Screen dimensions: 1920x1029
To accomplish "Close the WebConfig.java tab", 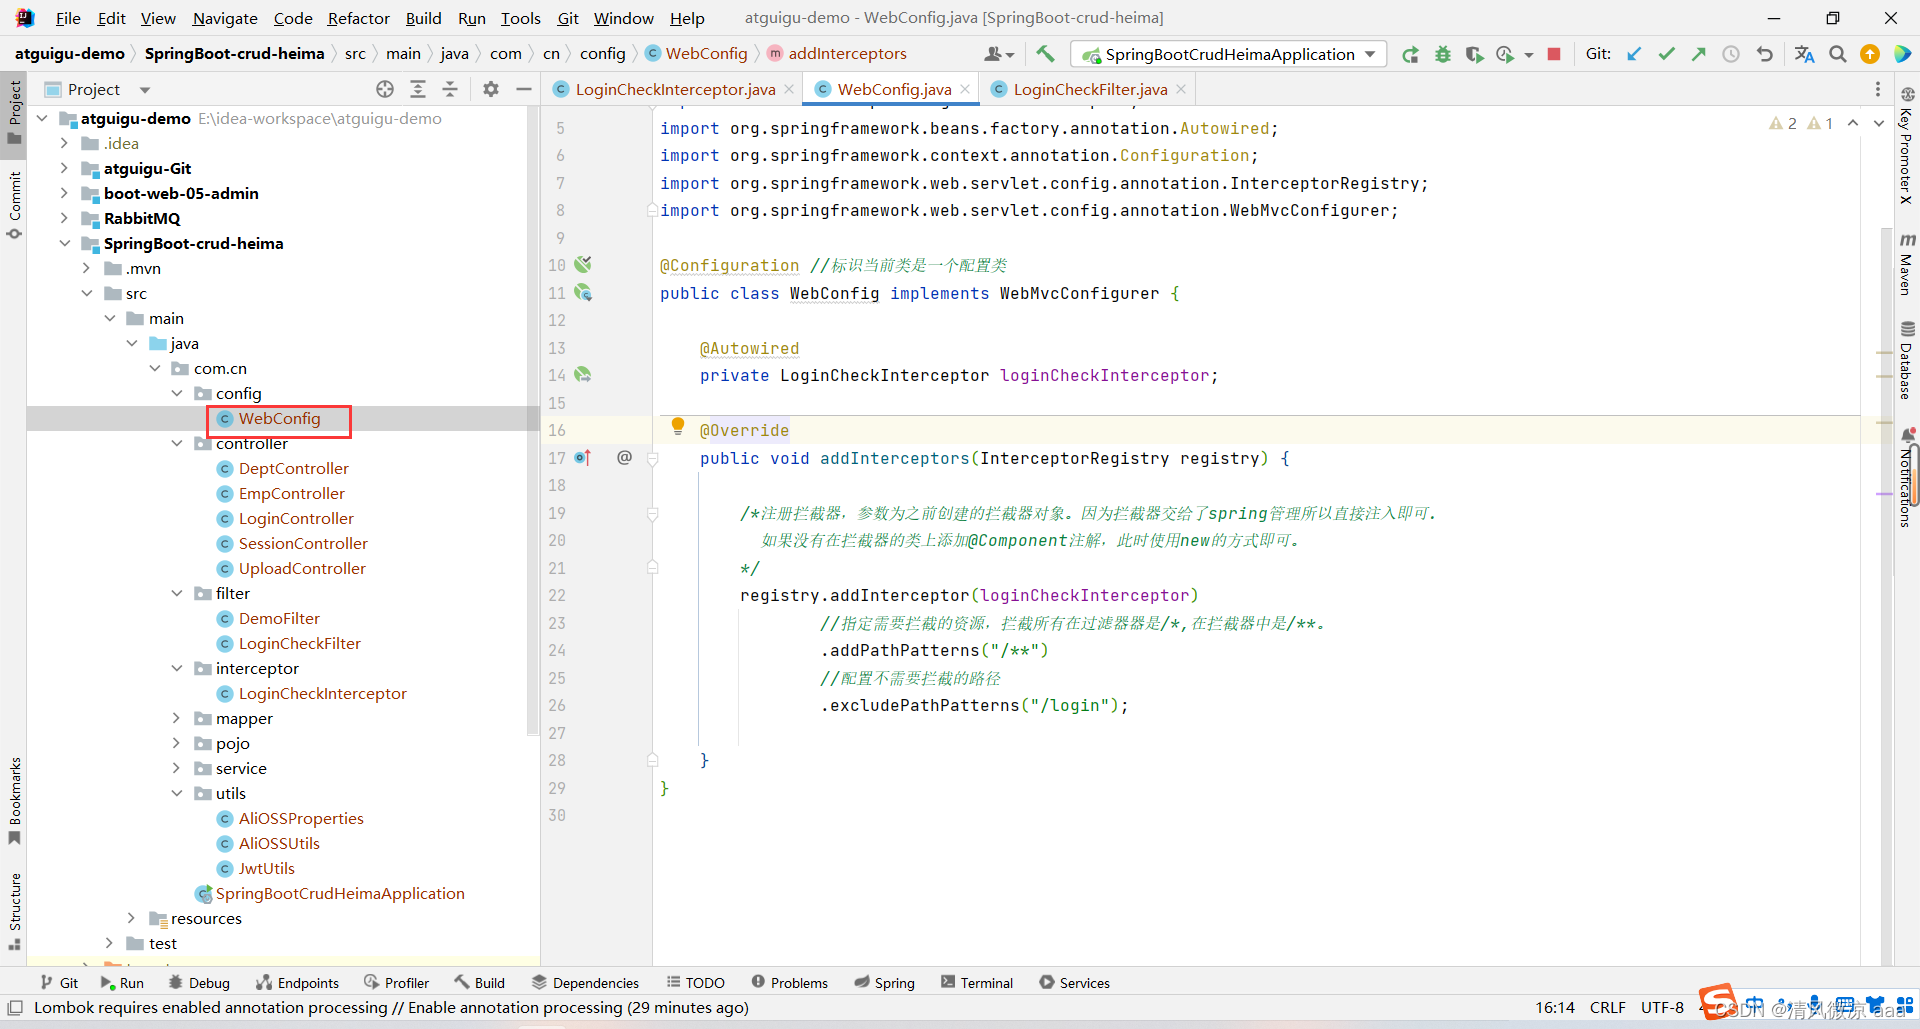I will pyautogui.click(x=965, y=89).
